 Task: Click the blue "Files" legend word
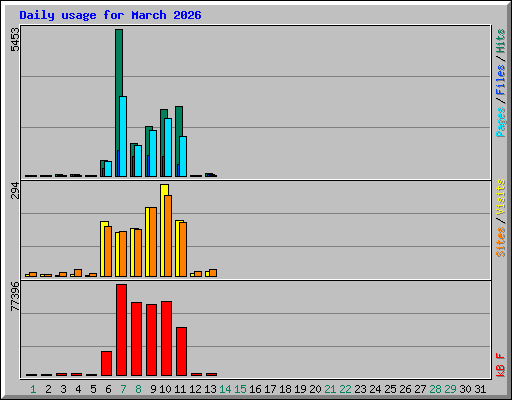tap(501, 80)
